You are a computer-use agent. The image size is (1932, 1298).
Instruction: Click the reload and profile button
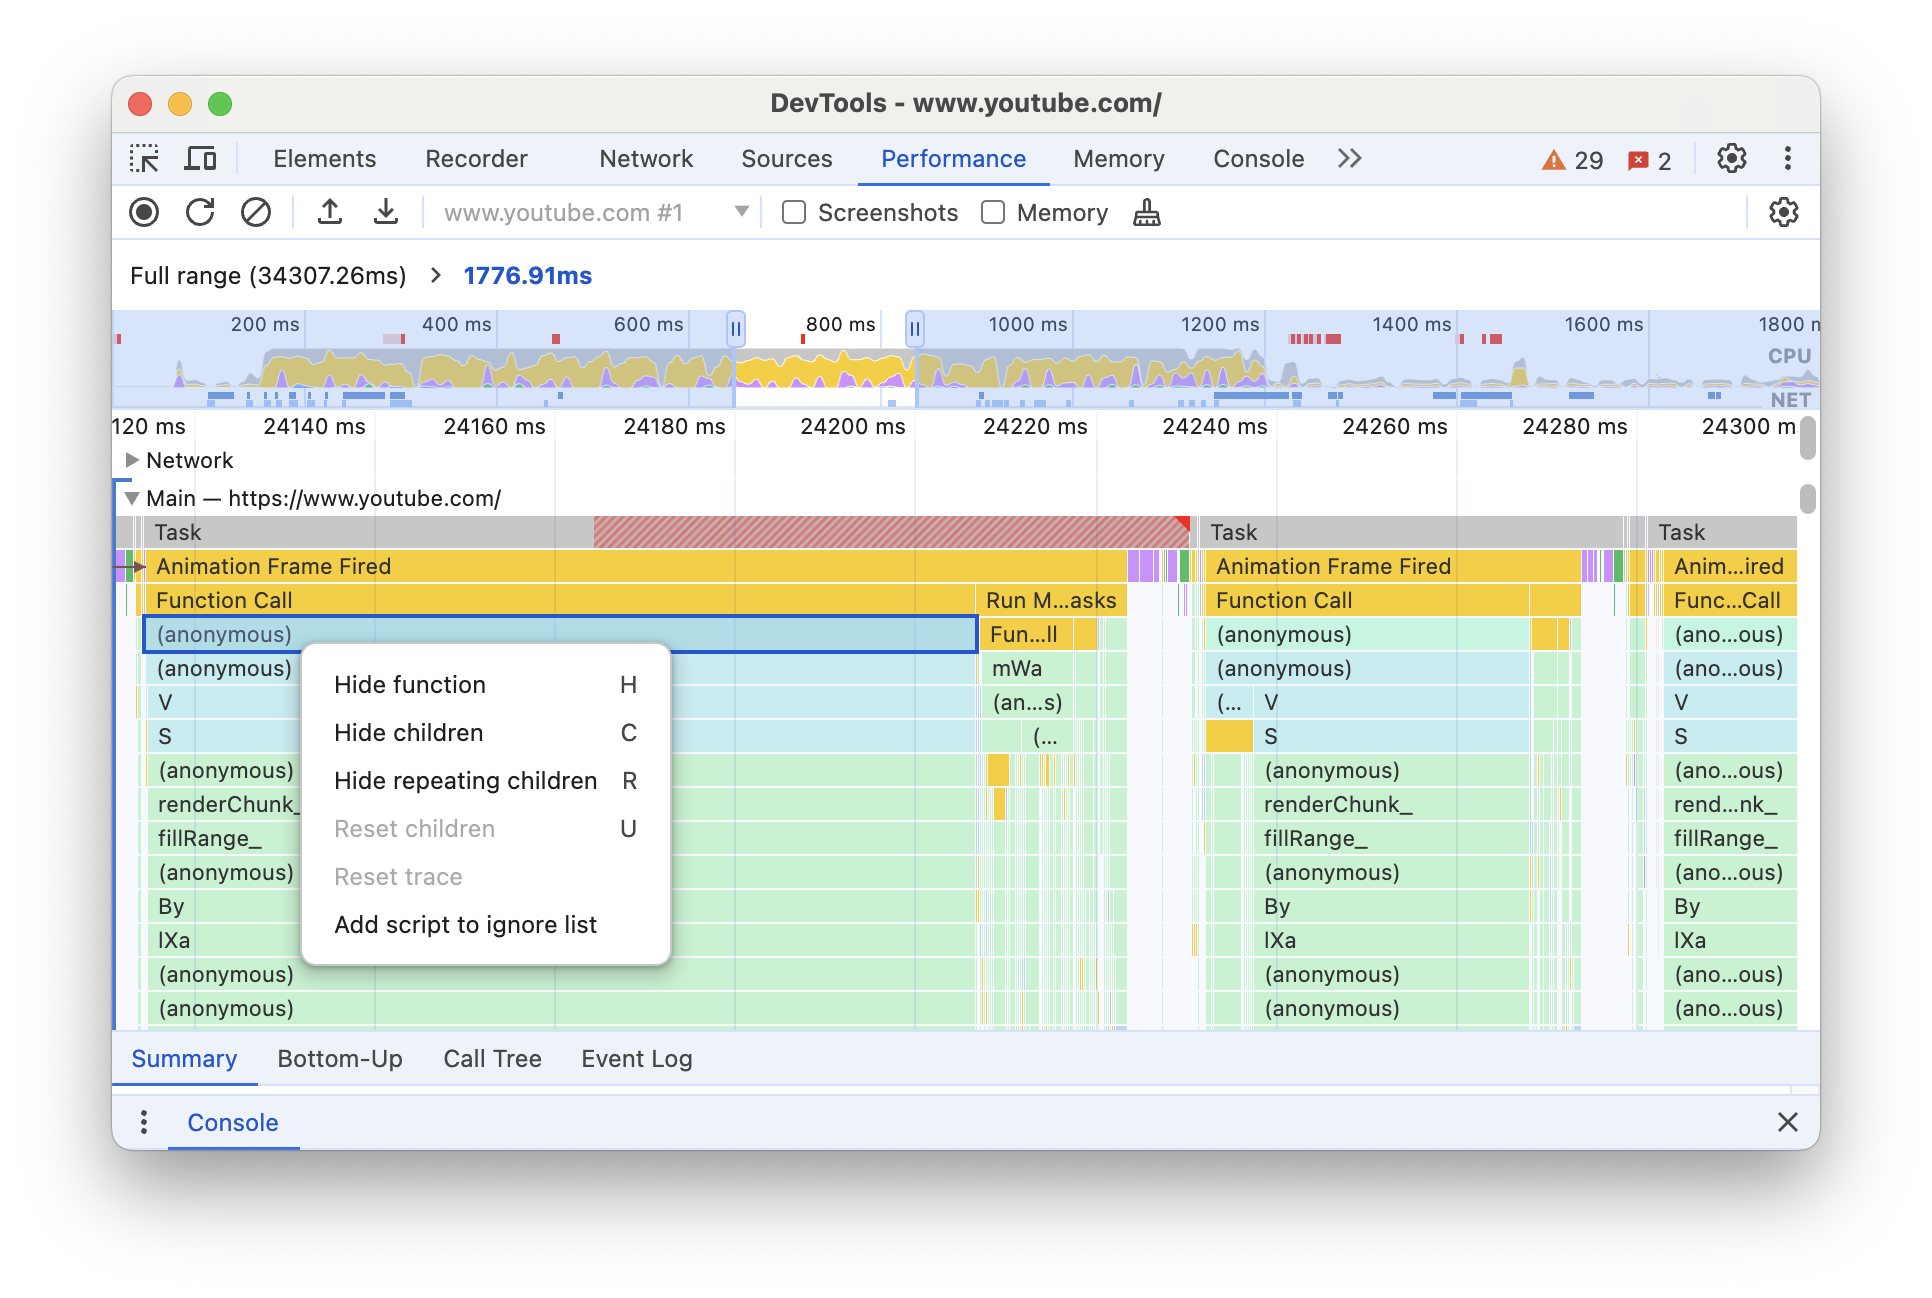[200, 214]
